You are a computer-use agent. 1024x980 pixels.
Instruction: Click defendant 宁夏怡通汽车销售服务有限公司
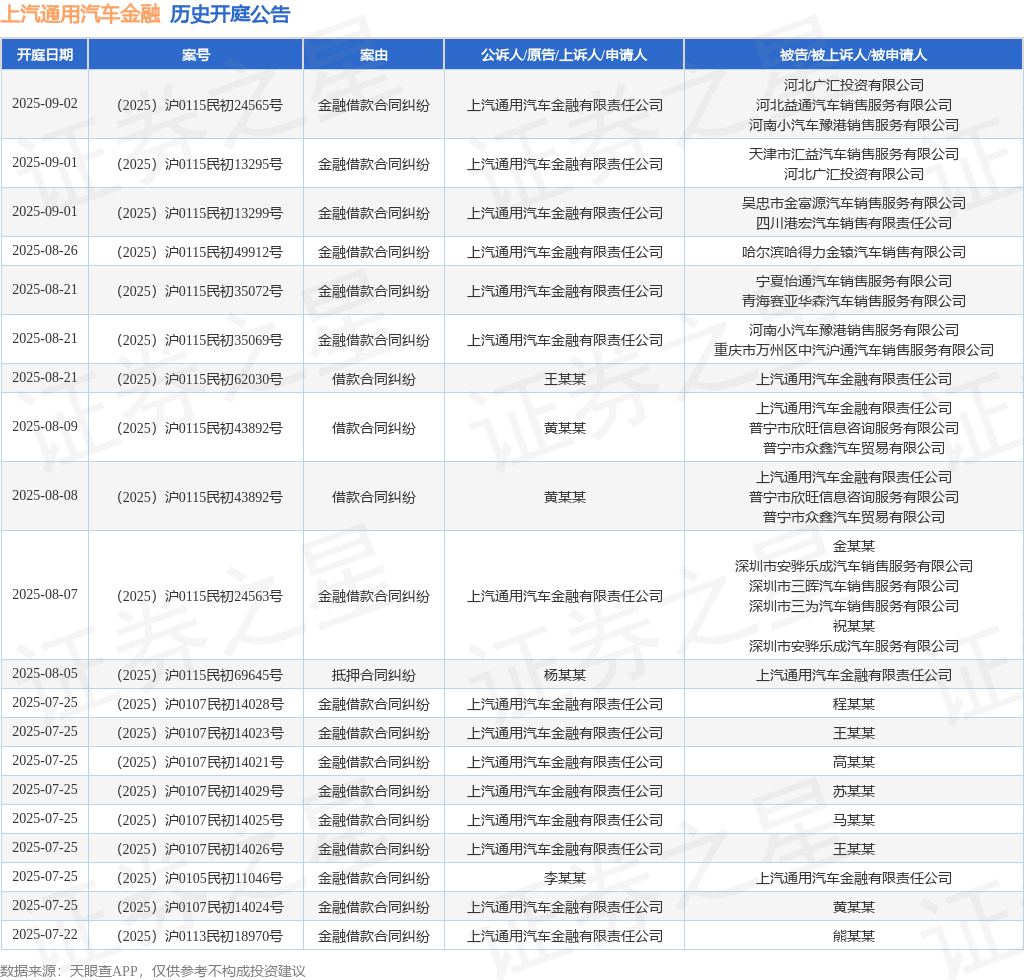tap(854, 281)
